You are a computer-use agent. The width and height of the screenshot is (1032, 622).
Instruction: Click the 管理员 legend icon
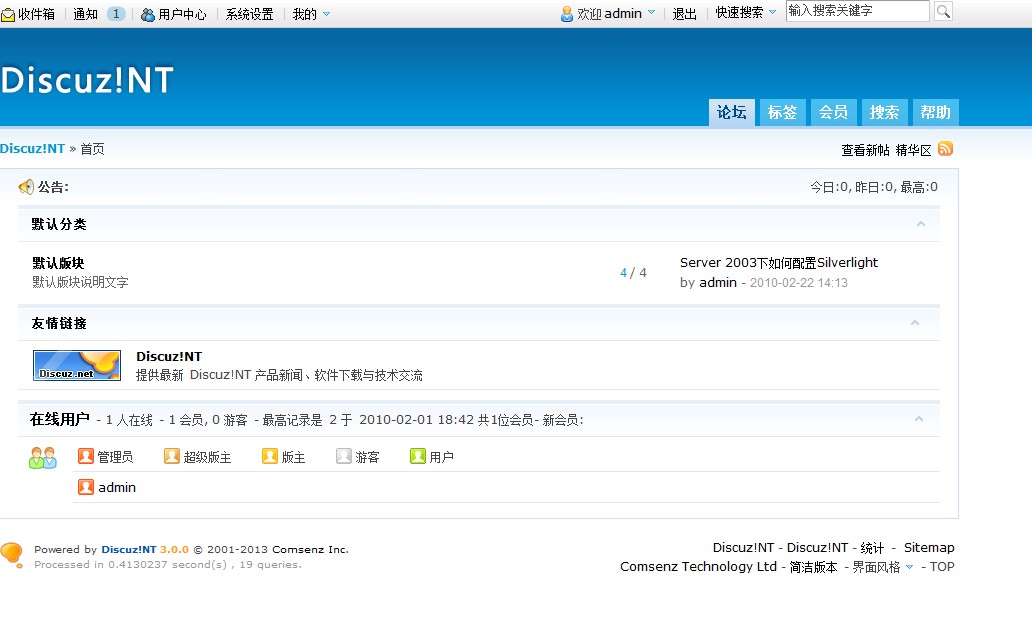(86, 456)
